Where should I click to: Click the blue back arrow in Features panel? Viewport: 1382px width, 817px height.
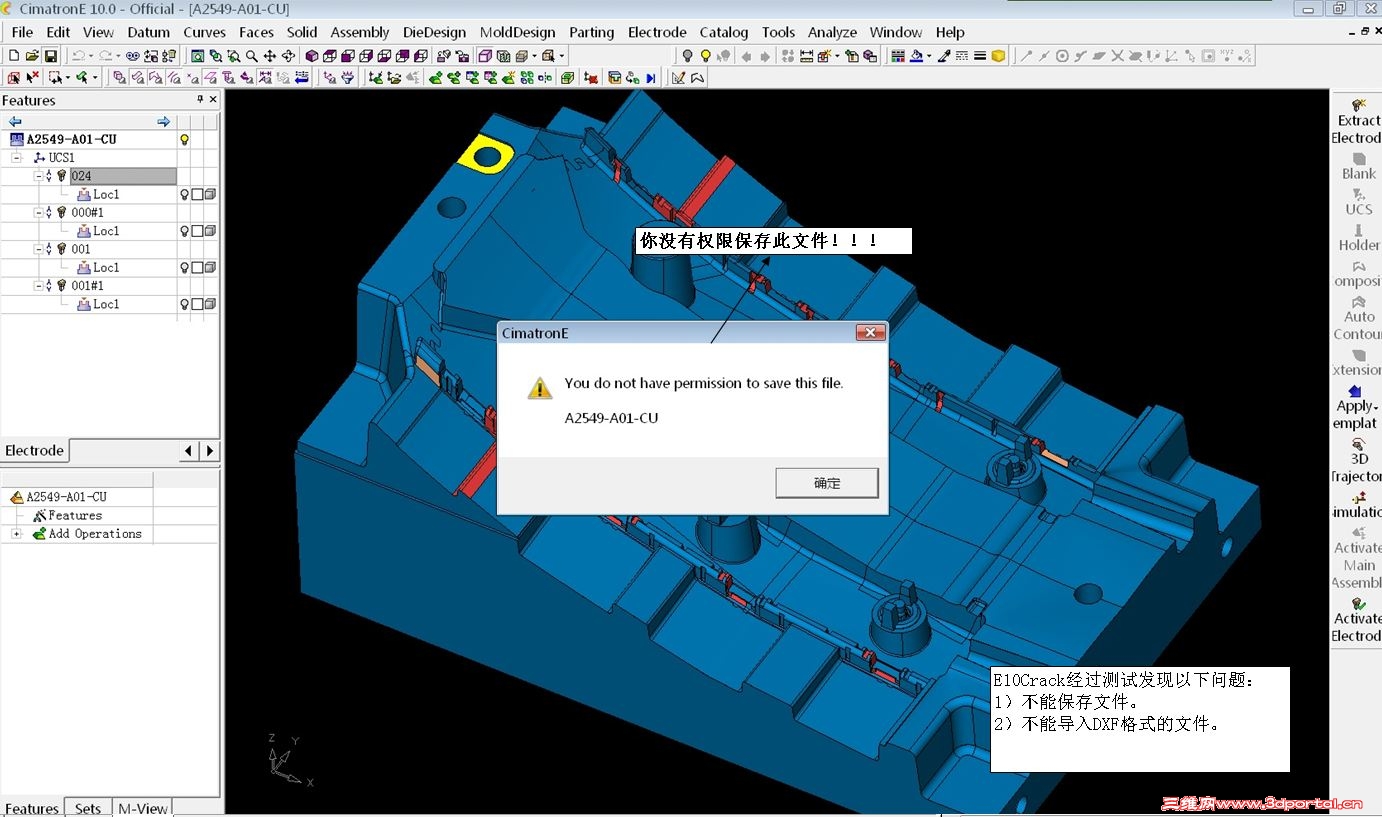coord(15,122)
